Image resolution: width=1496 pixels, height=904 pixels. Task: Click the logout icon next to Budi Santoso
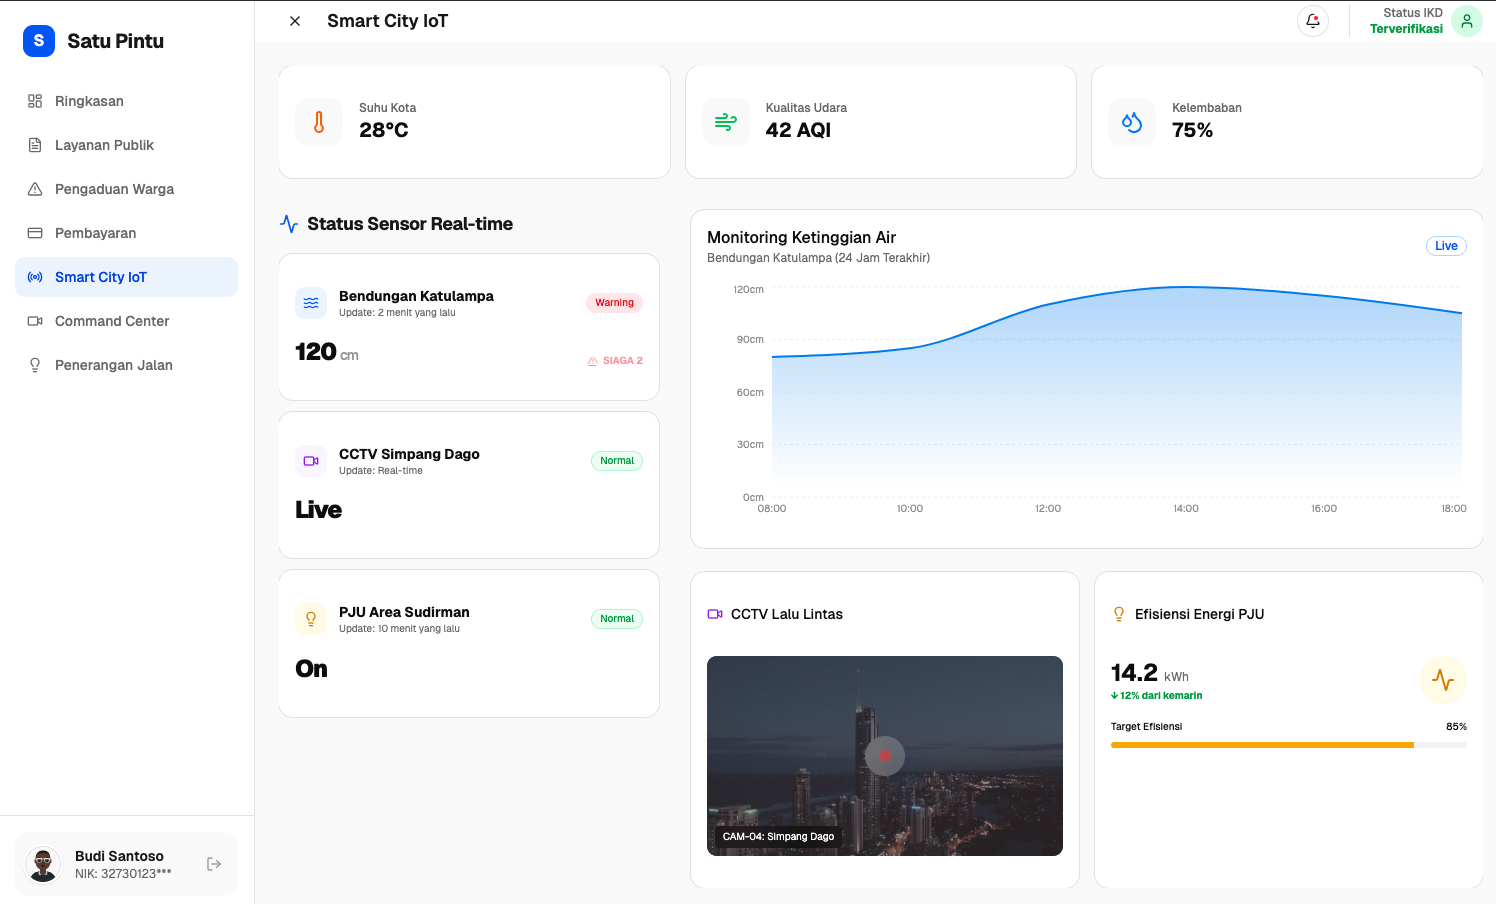coord(214,863)
